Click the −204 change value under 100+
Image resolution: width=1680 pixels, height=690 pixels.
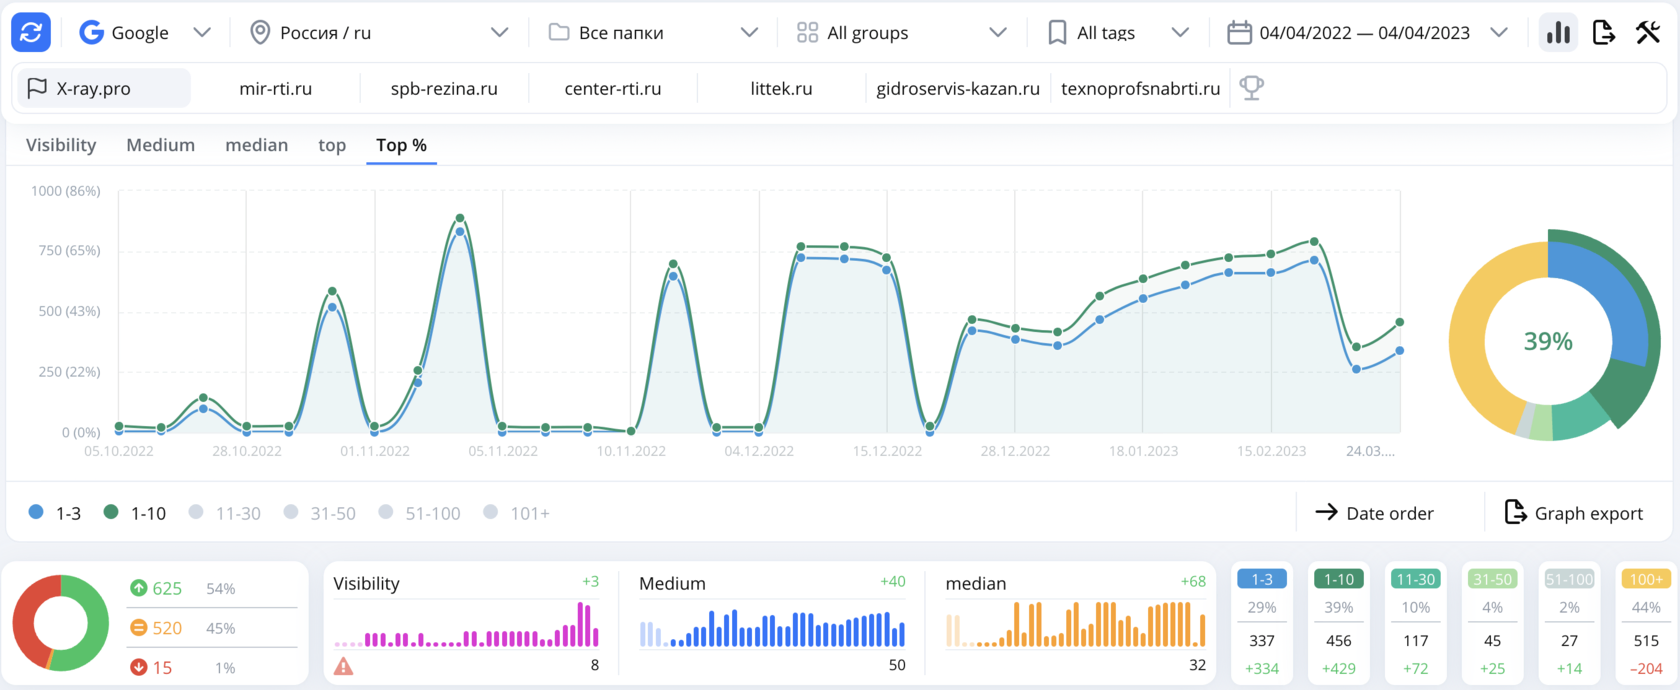coord(1646,668)
